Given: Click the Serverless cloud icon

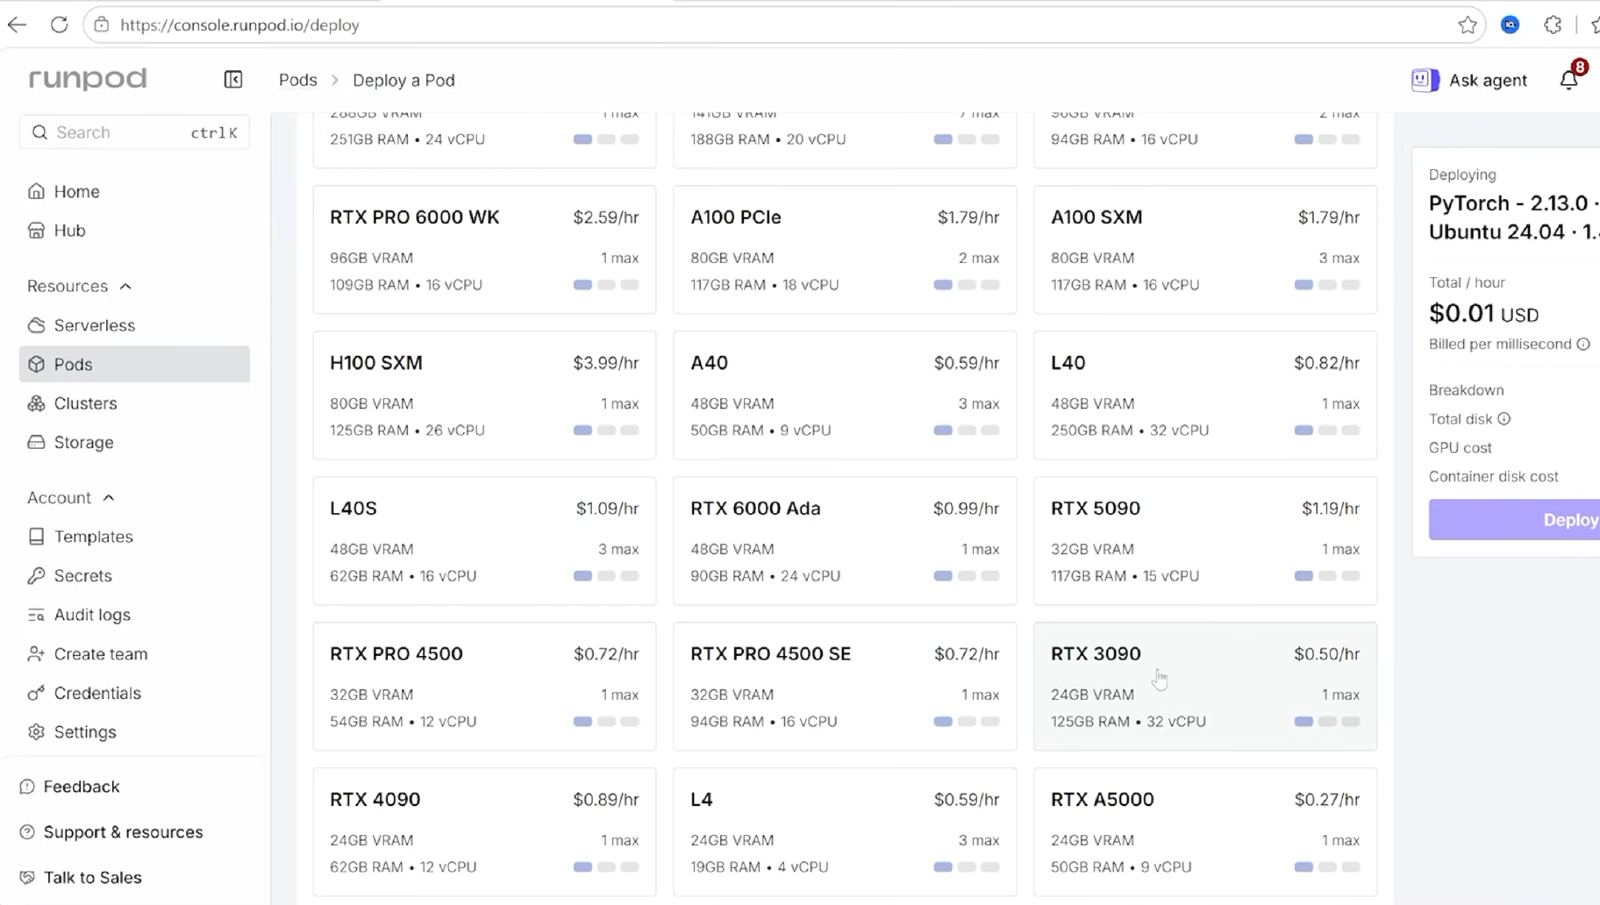Looking at the screenshot, I should coord(37,325).
